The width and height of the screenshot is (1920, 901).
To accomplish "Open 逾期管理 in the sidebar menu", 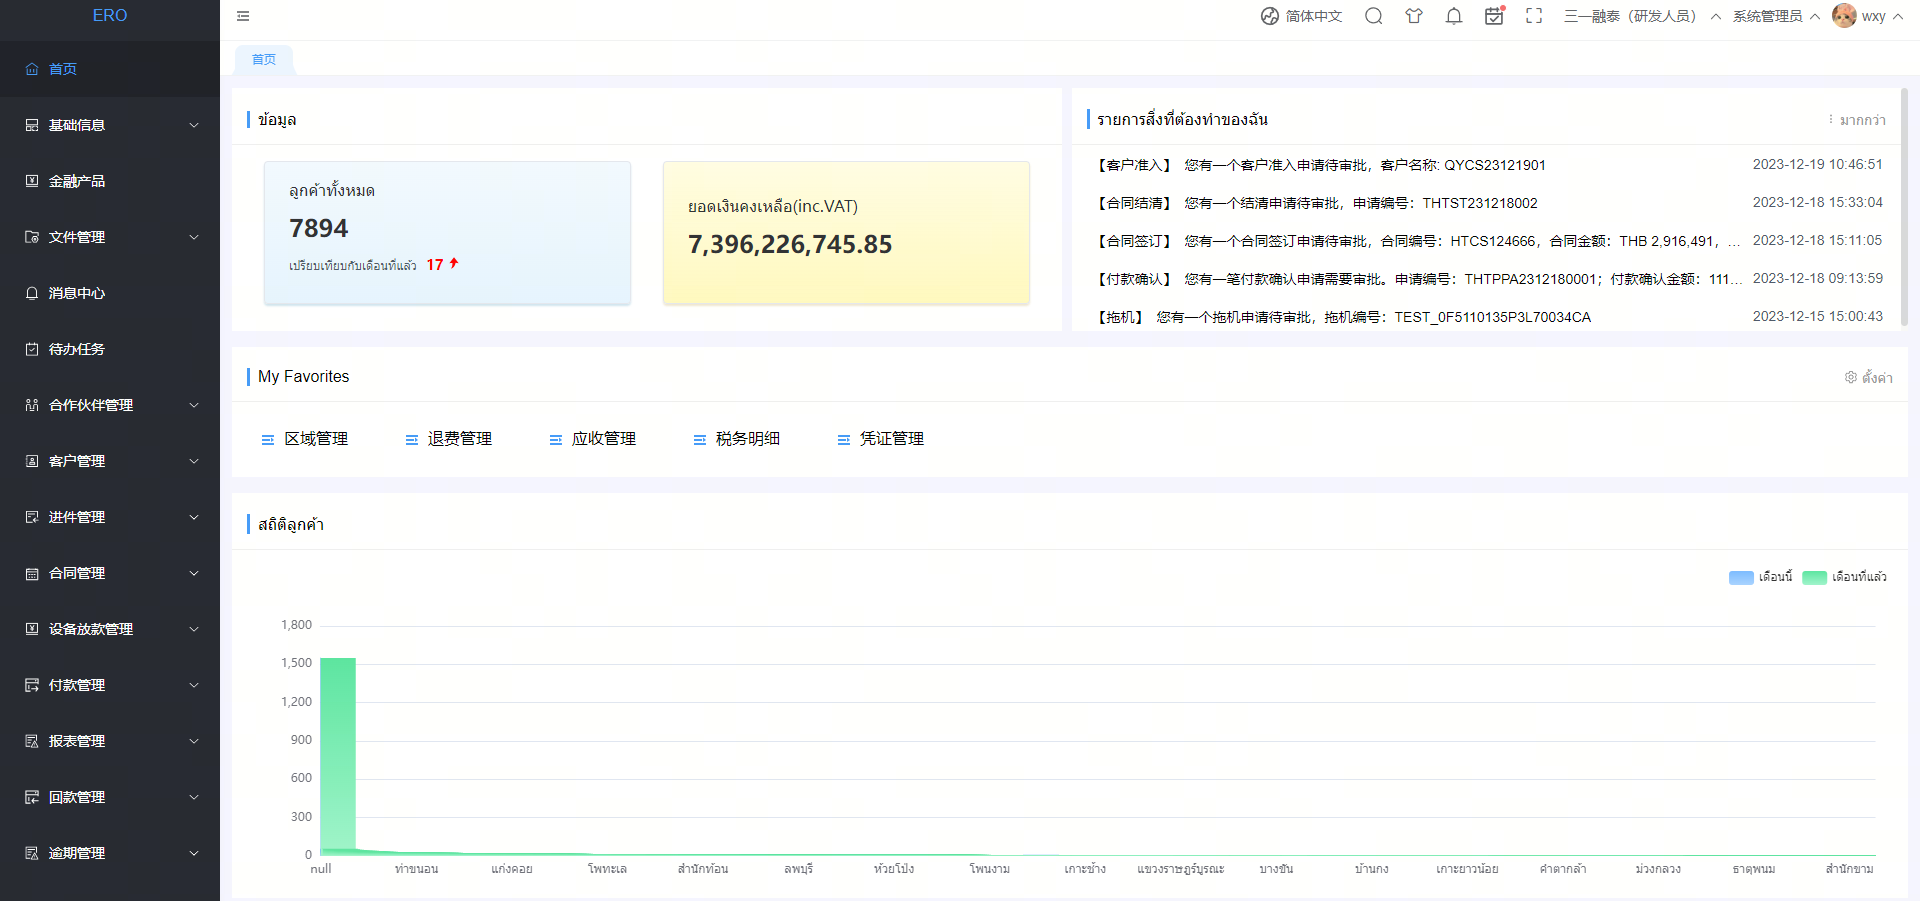I will point(110,853).
